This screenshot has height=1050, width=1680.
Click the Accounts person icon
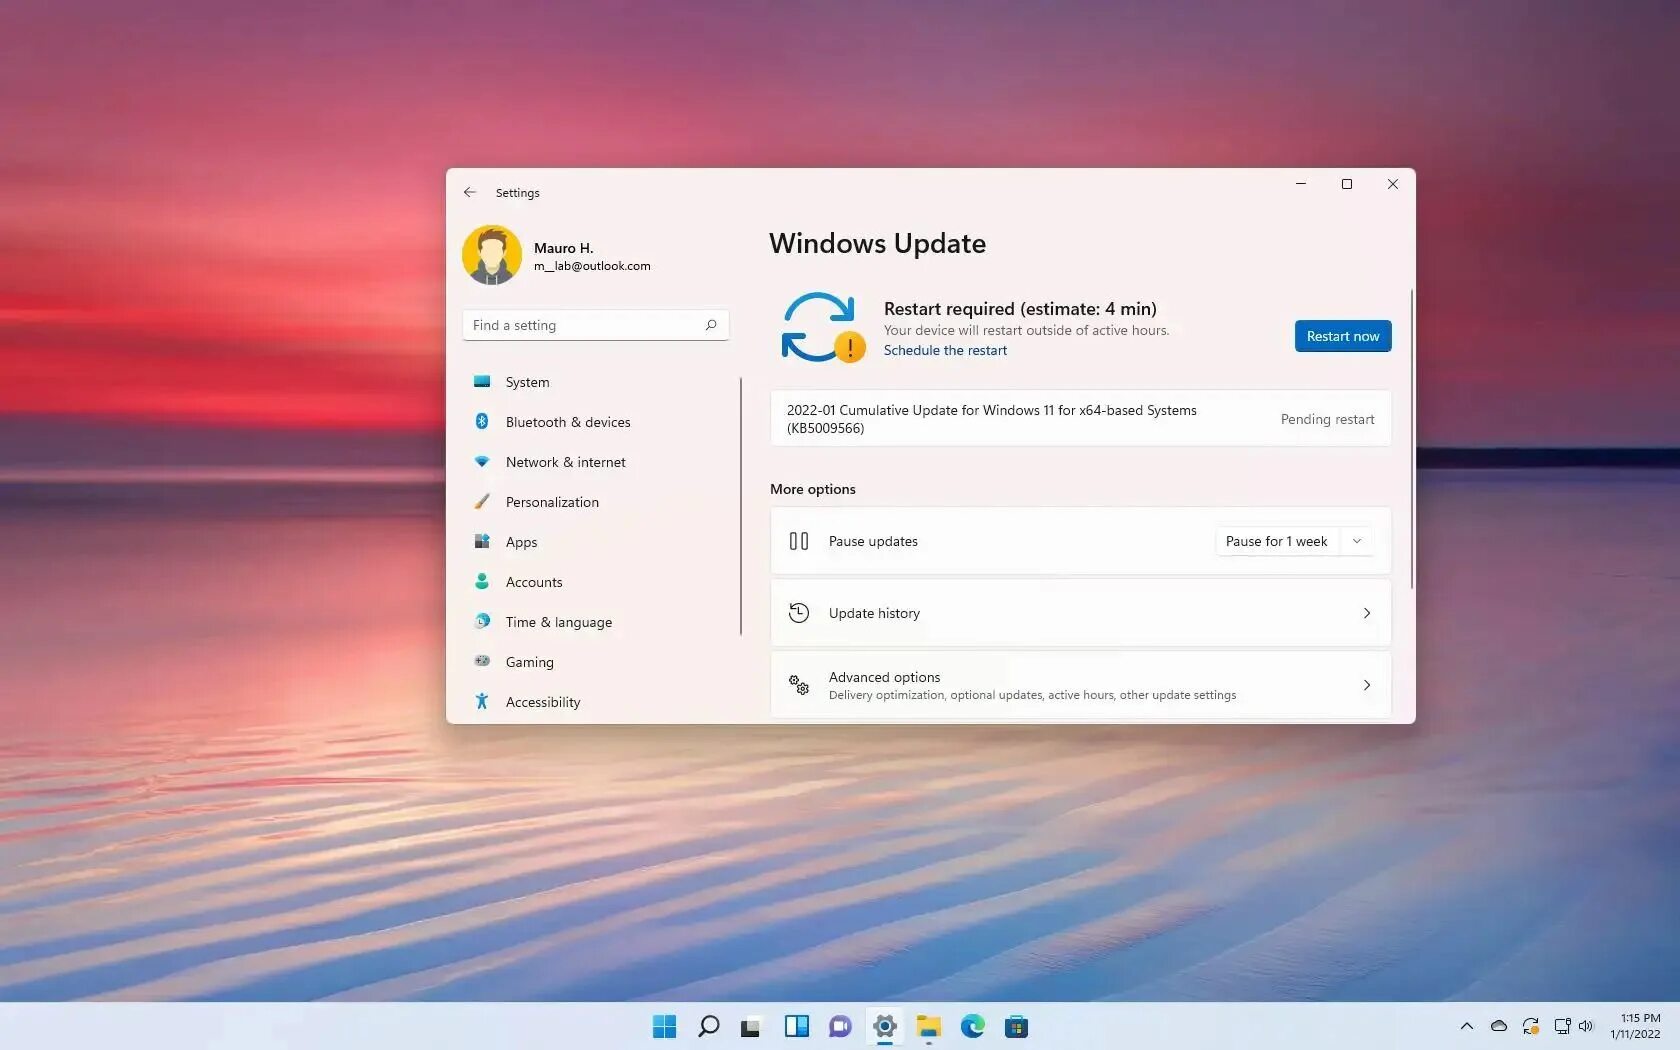(x=482, y=581)
